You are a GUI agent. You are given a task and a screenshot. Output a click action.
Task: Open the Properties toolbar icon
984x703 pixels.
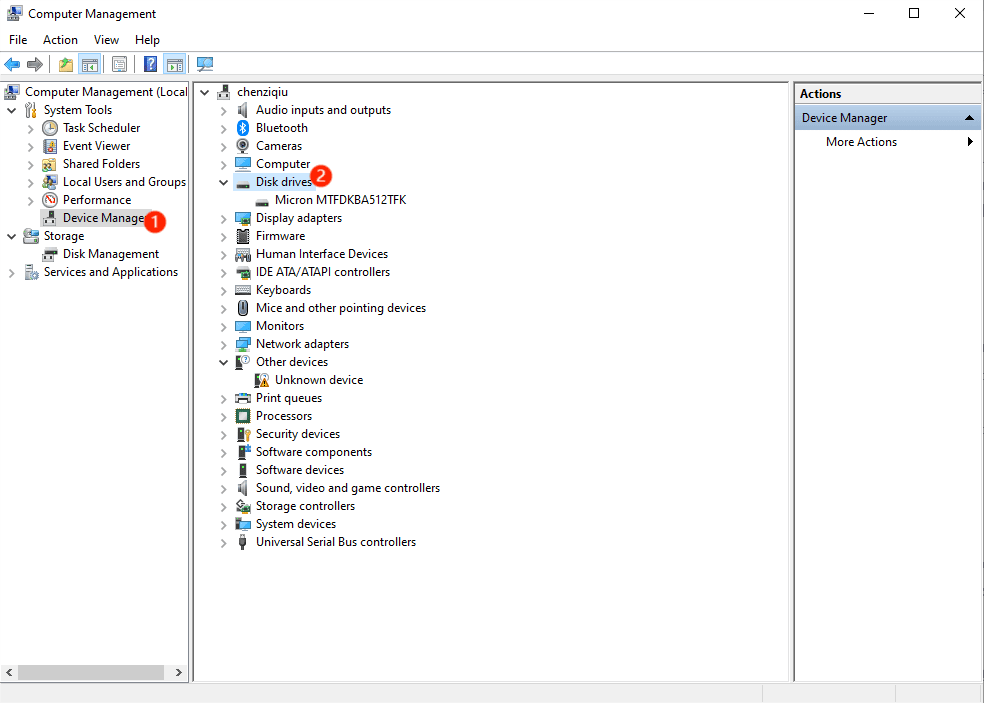(x=119, y=65)
